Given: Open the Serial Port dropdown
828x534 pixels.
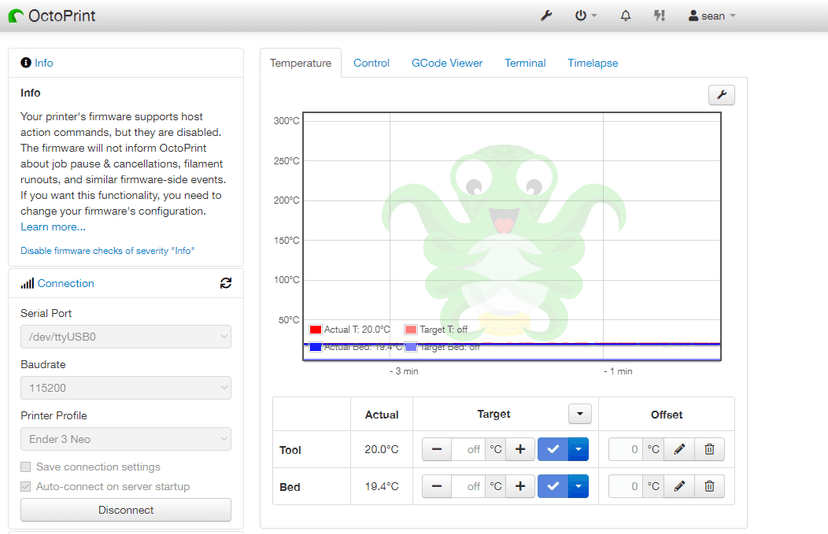Looking at the screenshot, I should pos(126,337).
